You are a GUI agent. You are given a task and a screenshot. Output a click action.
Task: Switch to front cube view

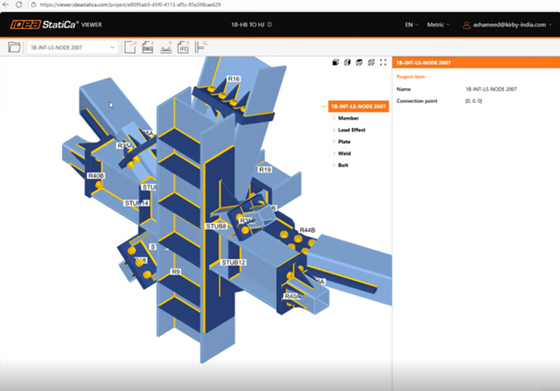335,62
